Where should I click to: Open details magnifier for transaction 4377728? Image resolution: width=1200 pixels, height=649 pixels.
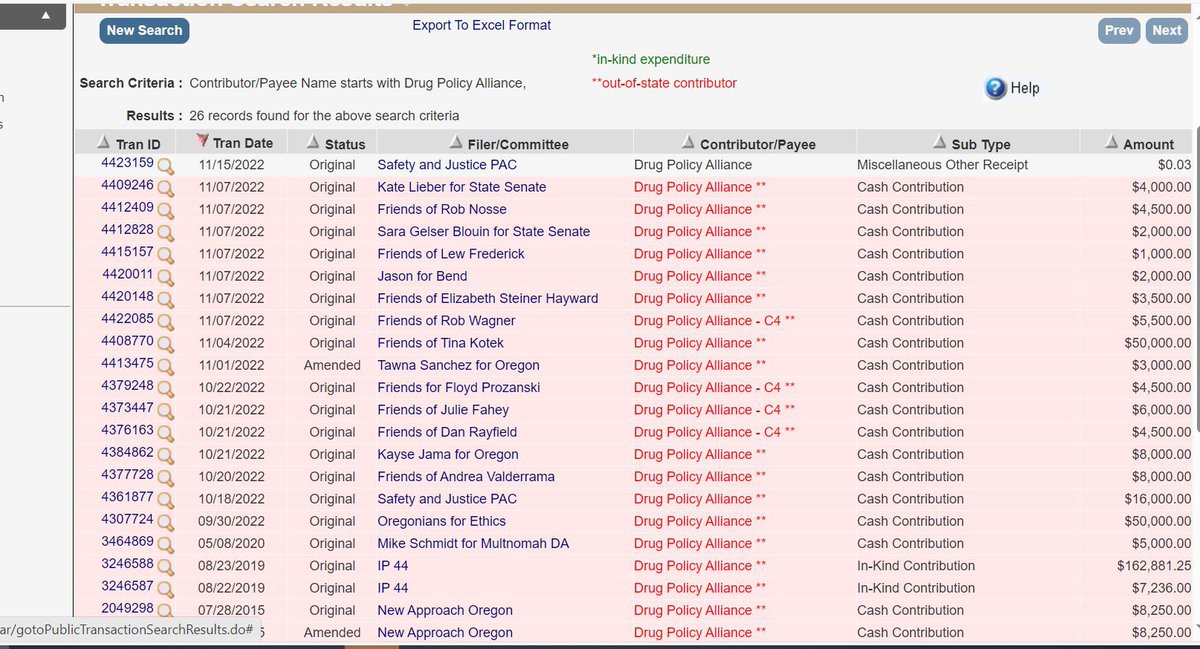coord(165,479)
